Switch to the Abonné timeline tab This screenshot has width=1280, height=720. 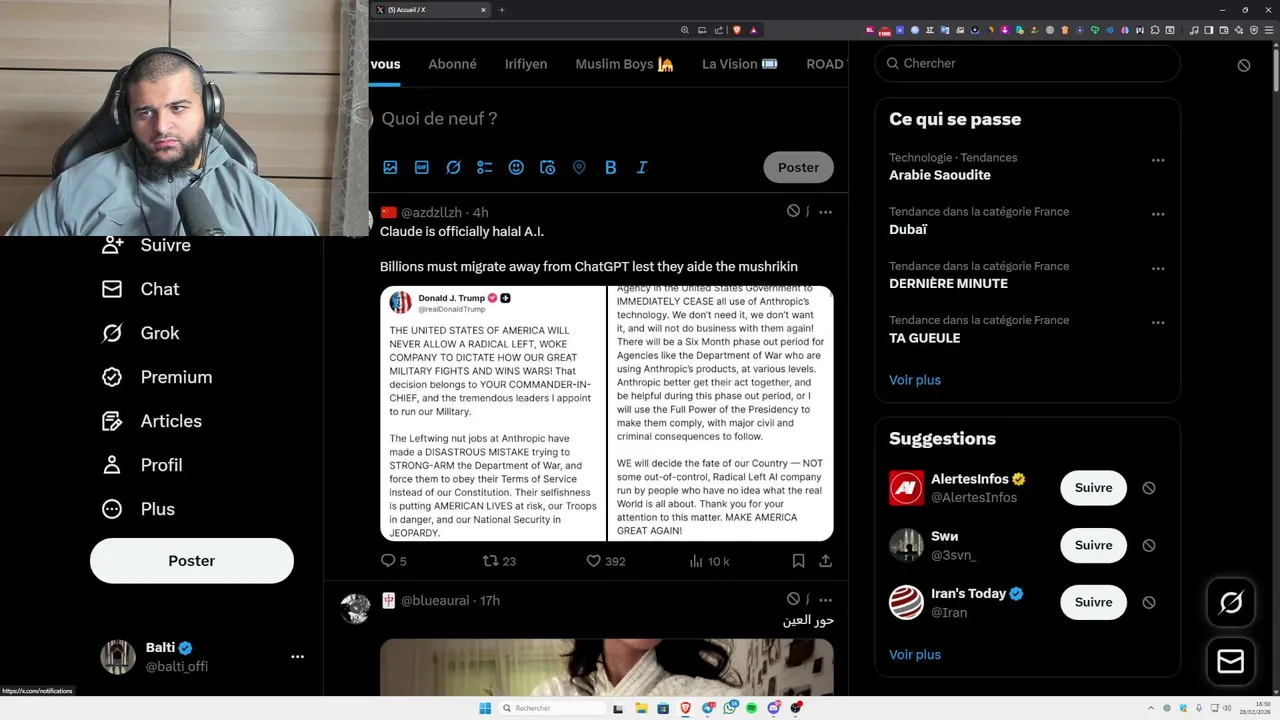[x=452, y=64]
